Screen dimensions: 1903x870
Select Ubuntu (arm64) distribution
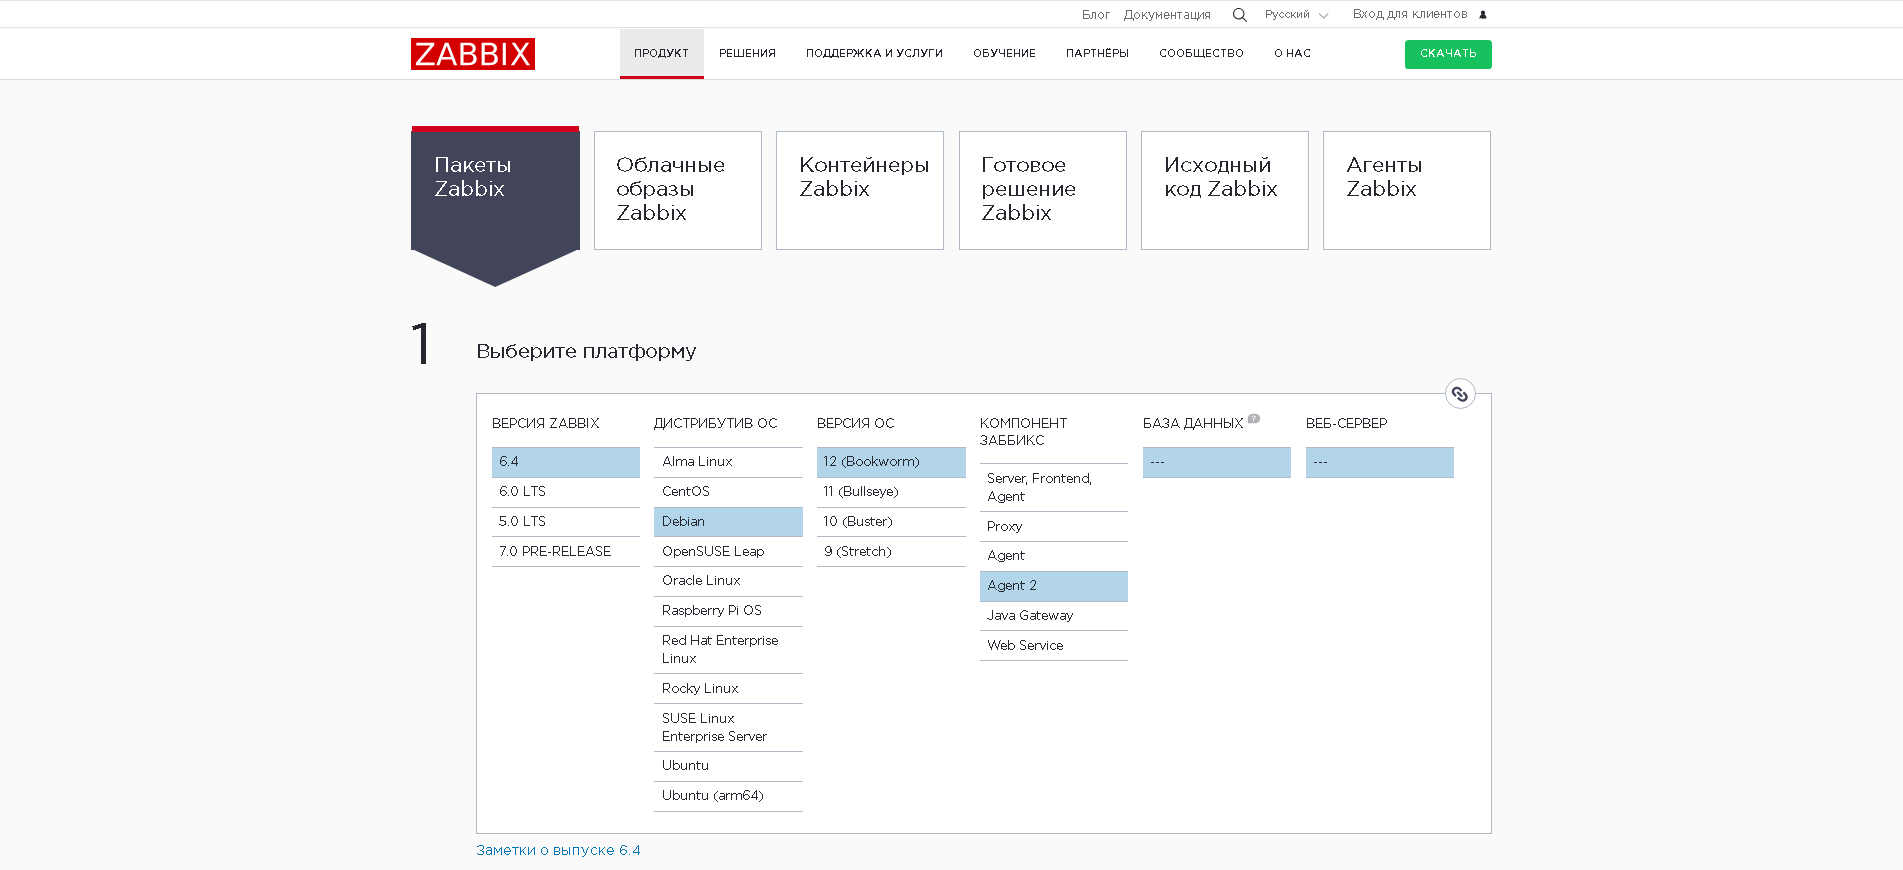click(x=728, y=796)
